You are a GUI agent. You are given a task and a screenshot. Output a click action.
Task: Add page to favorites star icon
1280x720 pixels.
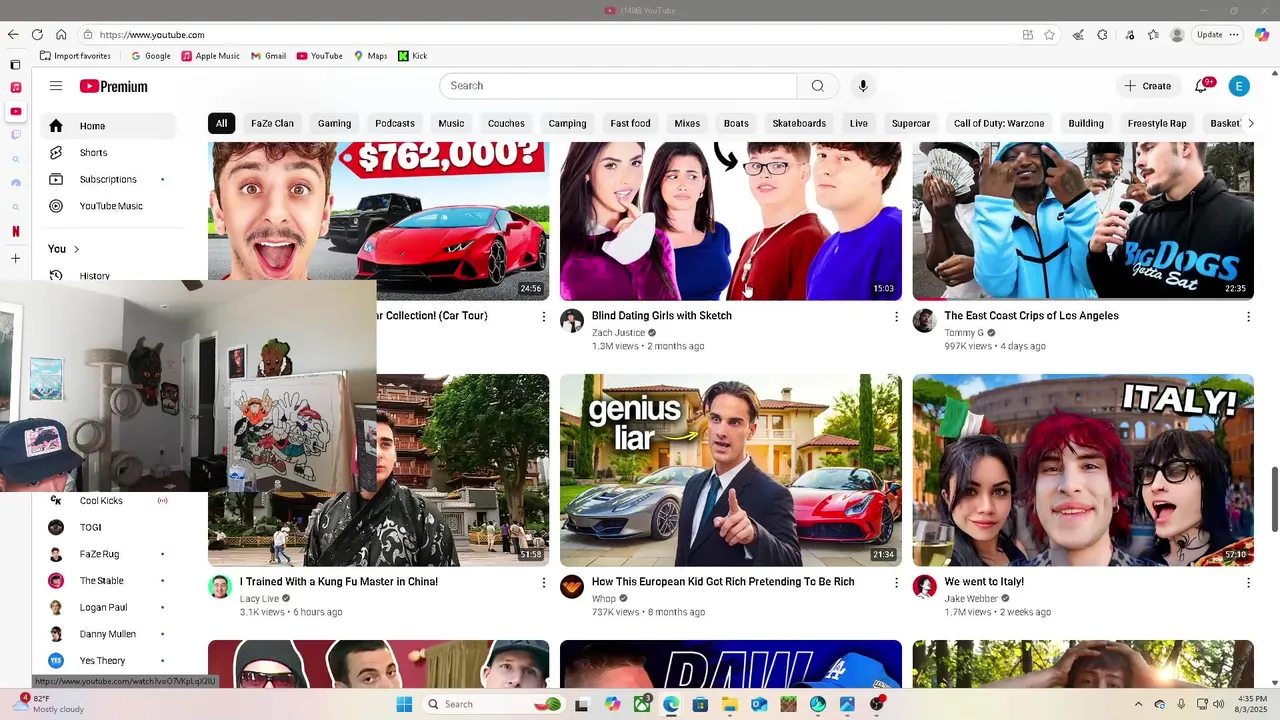pos(1049,34)
